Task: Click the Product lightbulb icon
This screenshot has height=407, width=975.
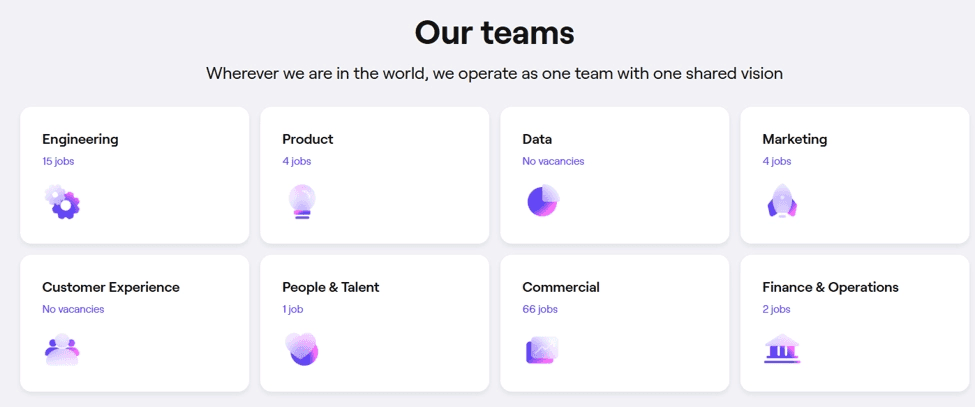Action: (x=302, y=201)
